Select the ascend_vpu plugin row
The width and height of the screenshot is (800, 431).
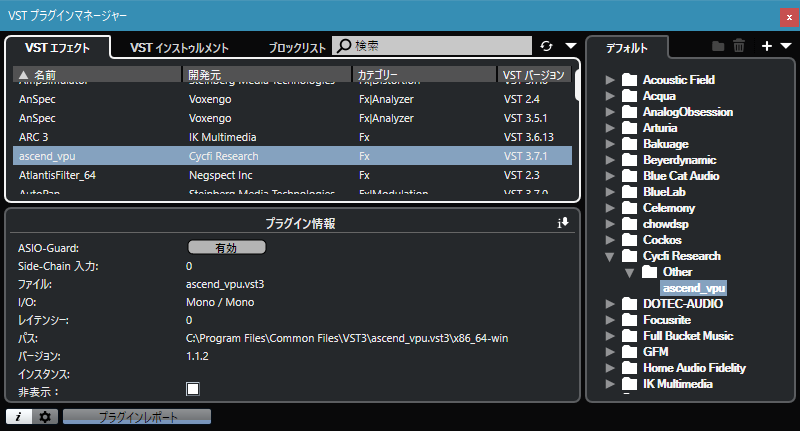[x=292, y=156]
